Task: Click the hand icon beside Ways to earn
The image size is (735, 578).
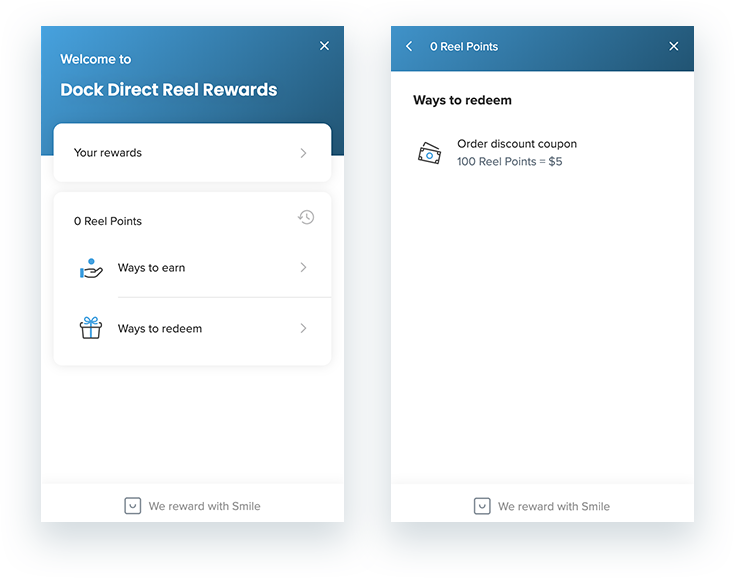Action: [91, 268]
